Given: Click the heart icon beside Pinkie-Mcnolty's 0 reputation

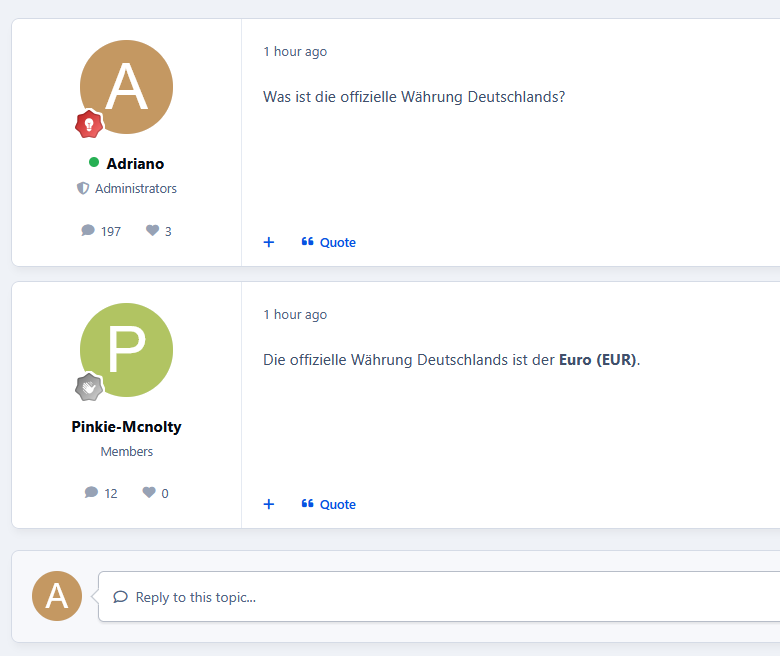Looking at the screenshot, I should pos(149,493).
